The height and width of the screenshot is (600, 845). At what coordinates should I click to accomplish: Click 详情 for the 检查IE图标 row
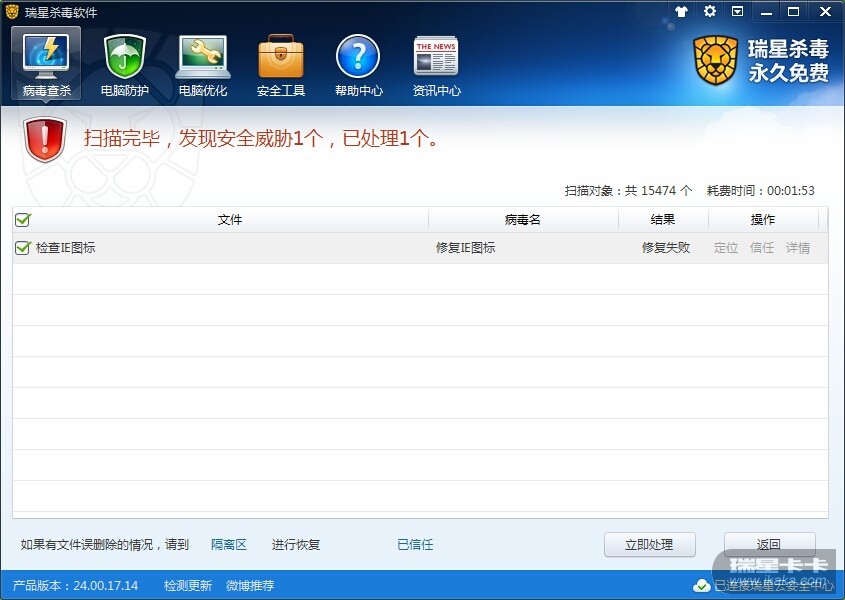pyautogui.click(x=798, y=247)
